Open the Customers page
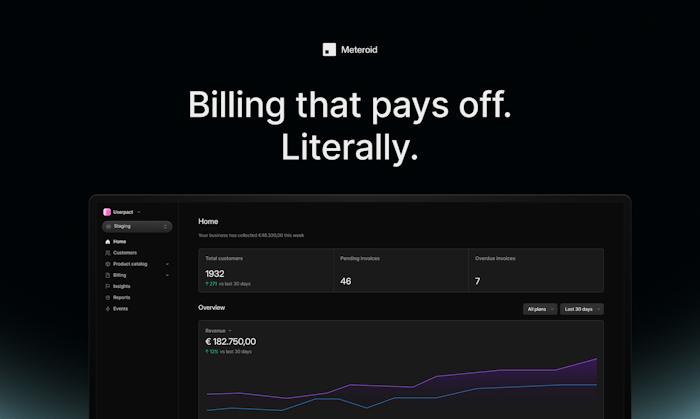The image size is (700, 419). pos(125,253)
